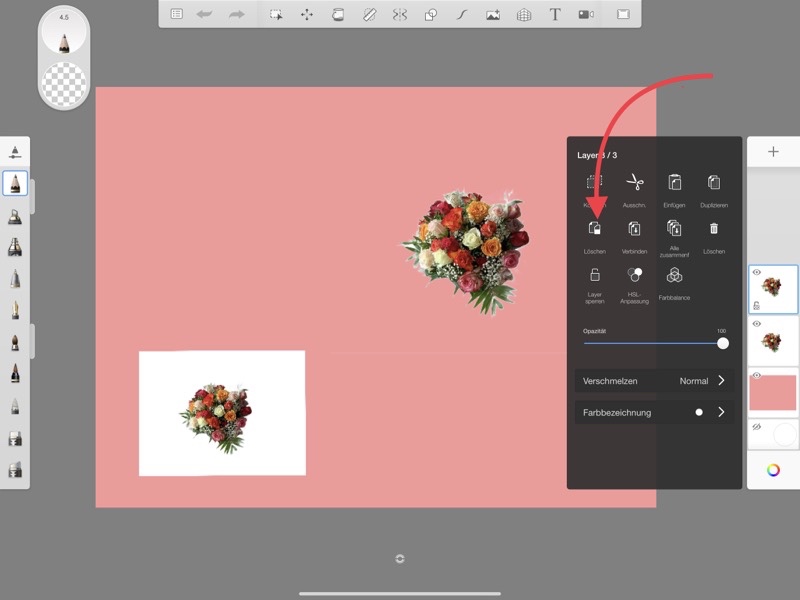Open HSL-Anpassung adjustment
The height and width of the screenshot is (600, 800).
[x=634, y=275]
